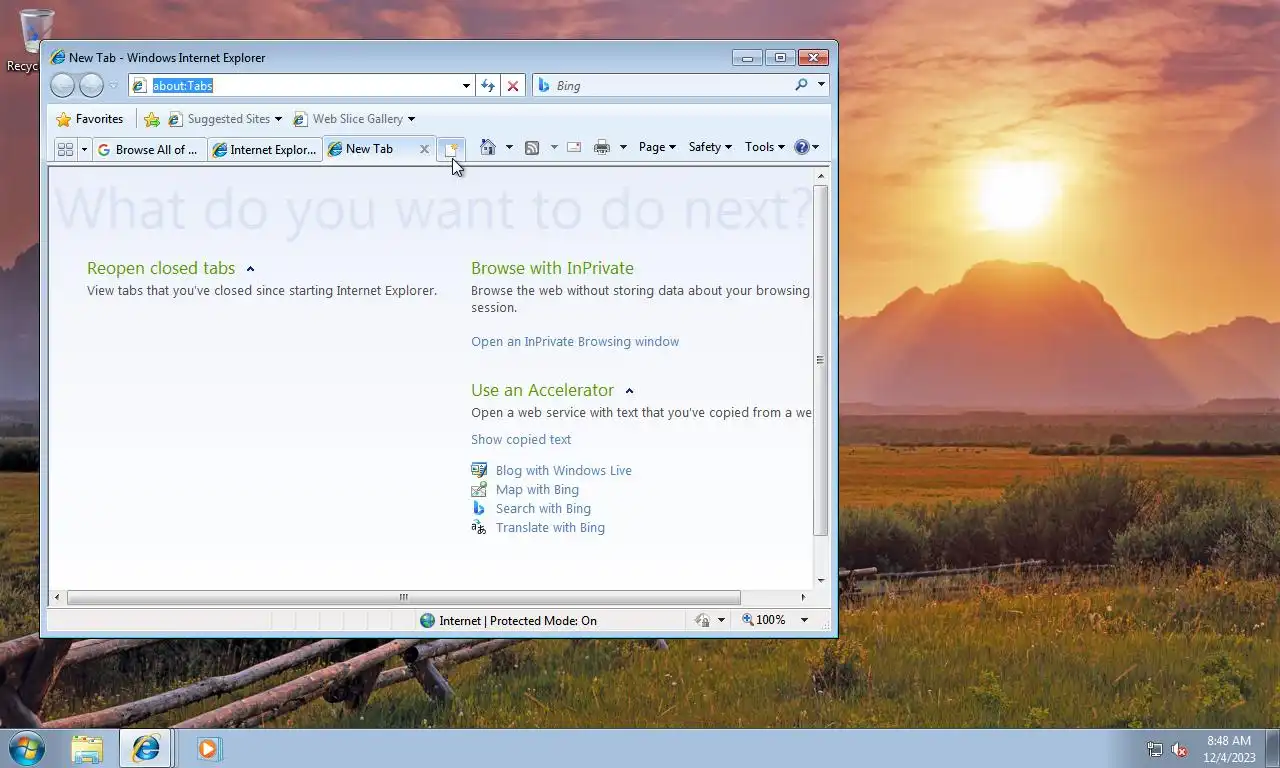This screenshot has width=1280, height=768.
Task: Click the 100% zoom level button
Action: pos(764,621)
